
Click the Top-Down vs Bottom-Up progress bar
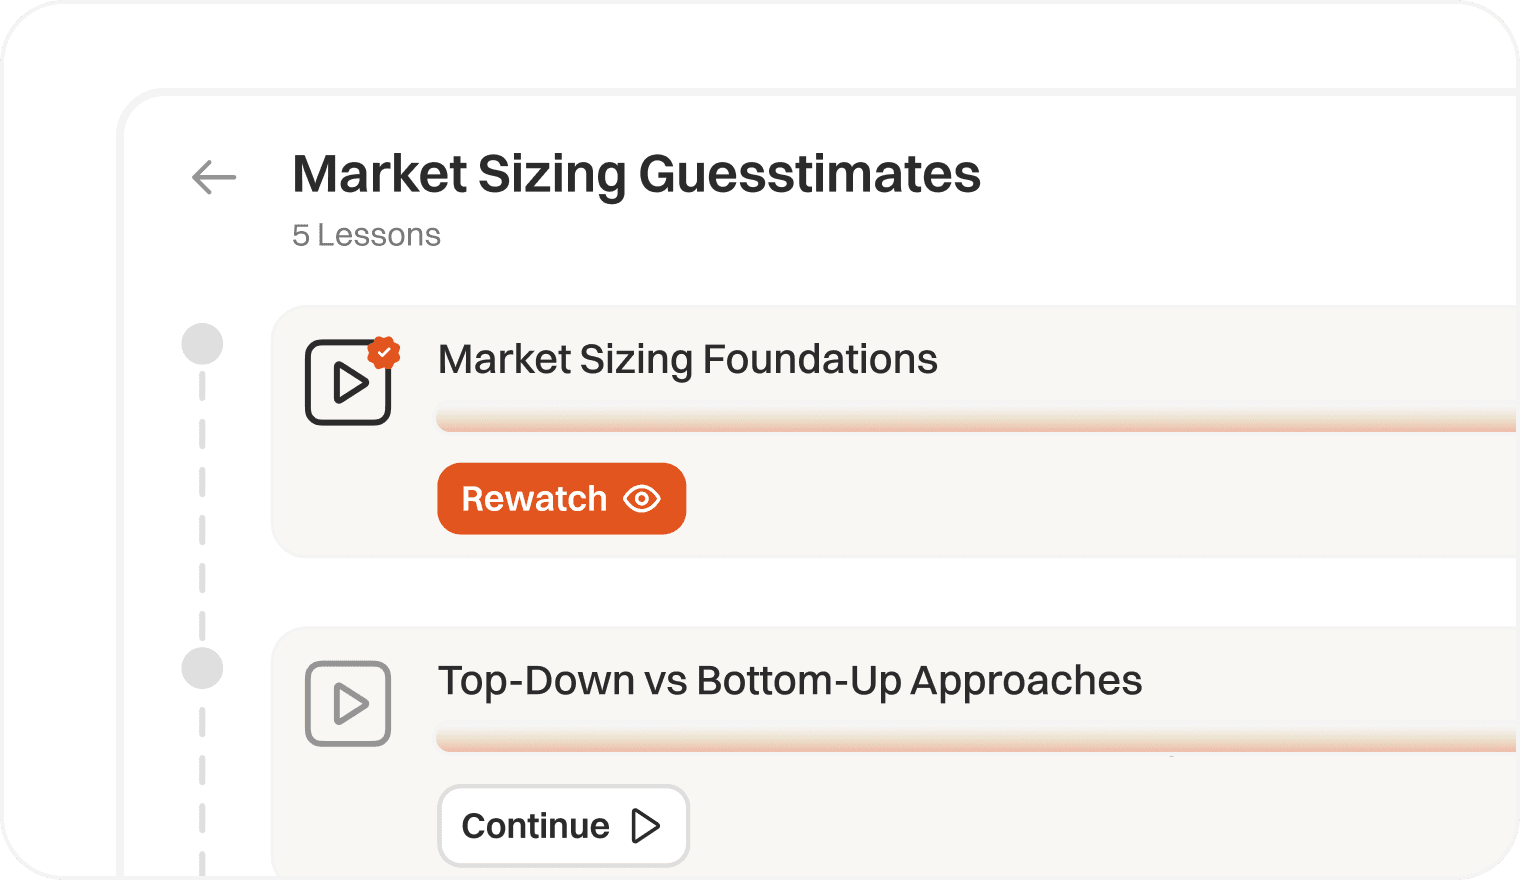(975, 741)
